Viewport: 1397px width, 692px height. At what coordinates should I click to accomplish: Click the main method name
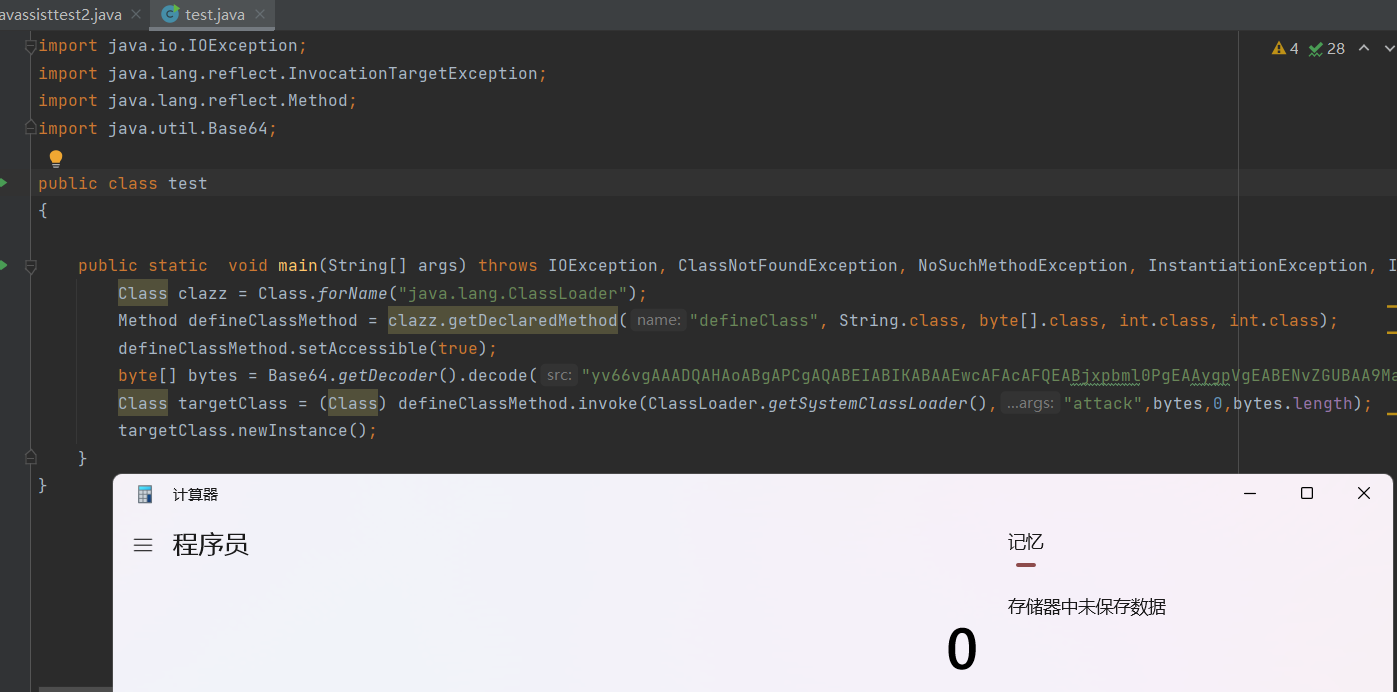click(x=298, y=266)
